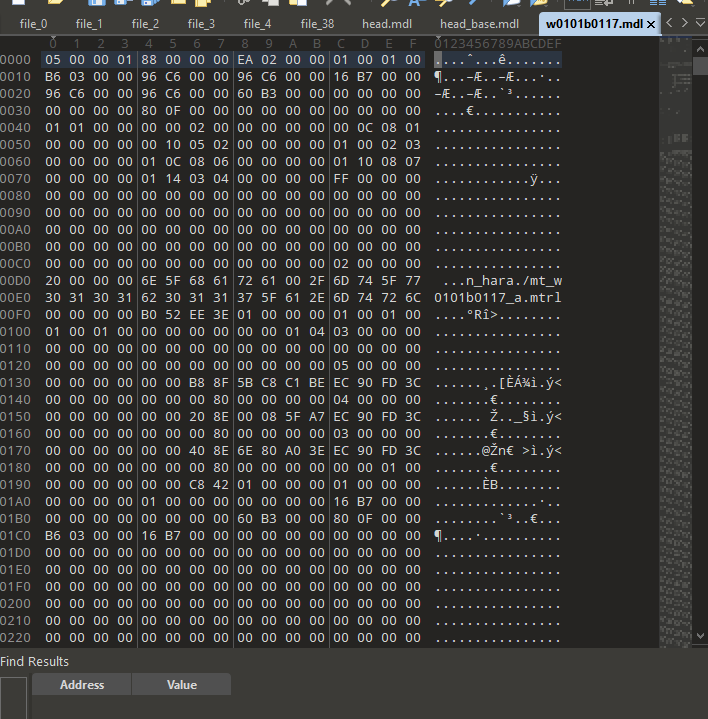Close the w0101b0117.mdl tab
Viewport: 708px width, 719px height.
point(651,24)
